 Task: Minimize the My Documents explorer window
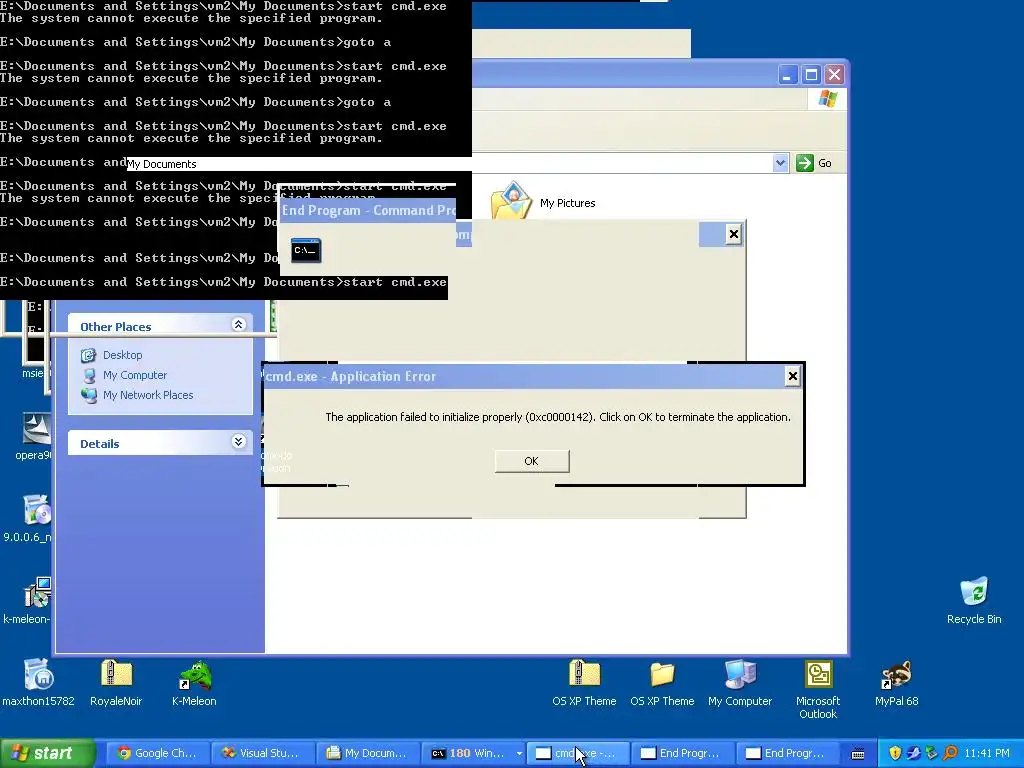pos(787,75)
